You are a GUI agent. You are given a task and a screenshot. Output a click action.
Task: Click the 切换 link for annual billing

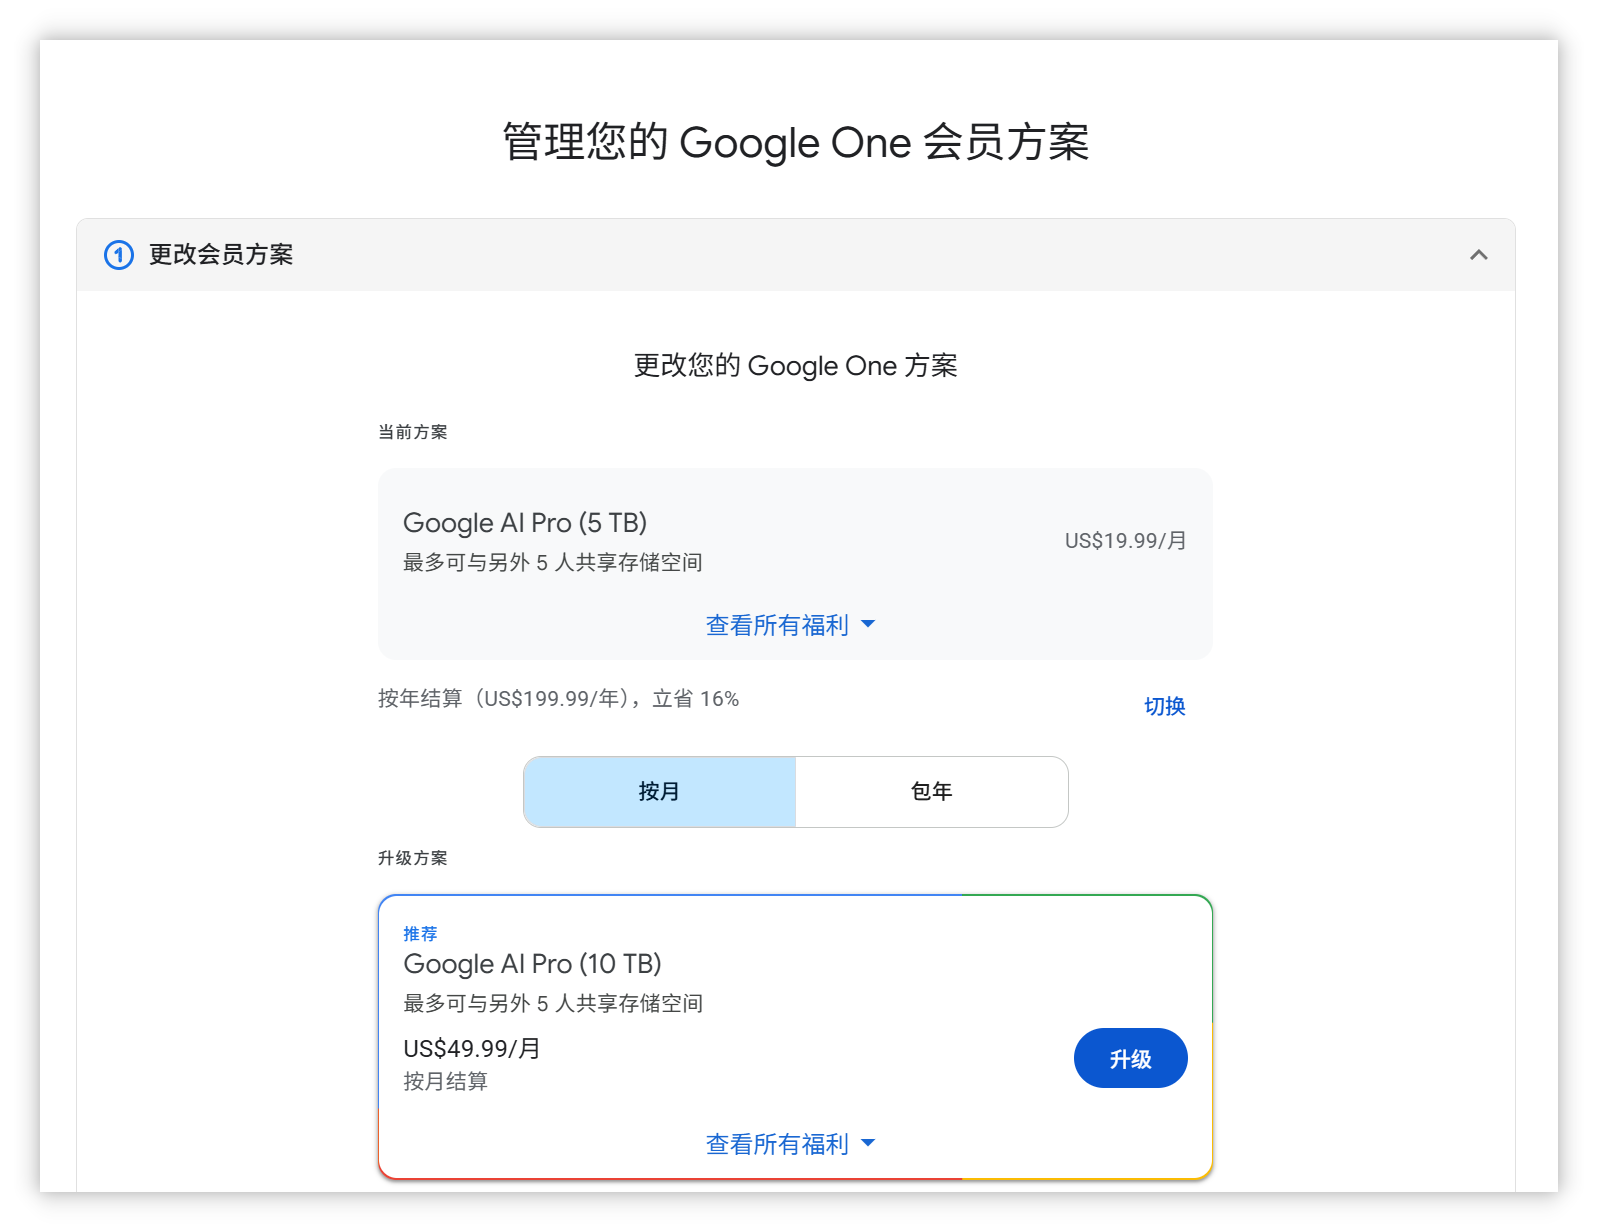coord(1165,706)
